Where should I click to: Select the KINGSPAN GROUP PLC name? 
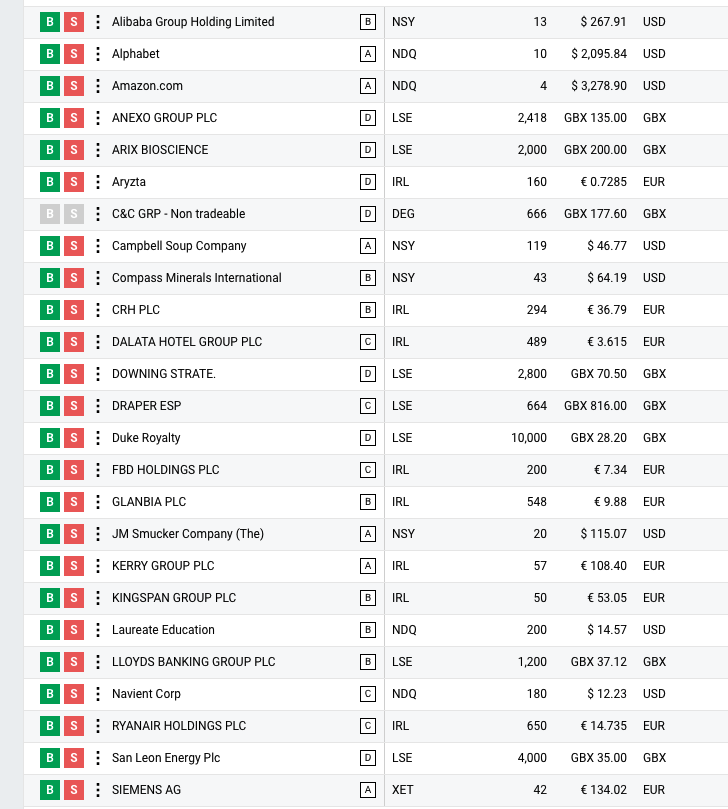point(174,597)
